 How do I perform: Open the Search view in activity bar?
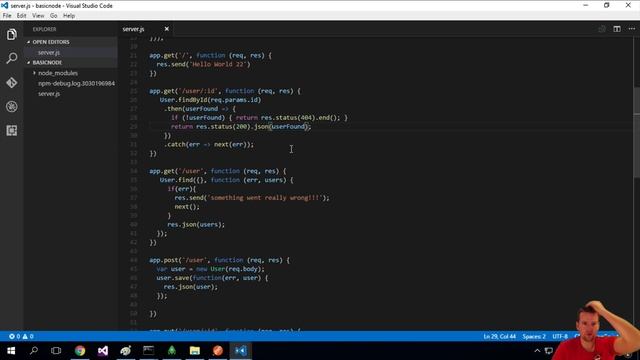point(11,58)
